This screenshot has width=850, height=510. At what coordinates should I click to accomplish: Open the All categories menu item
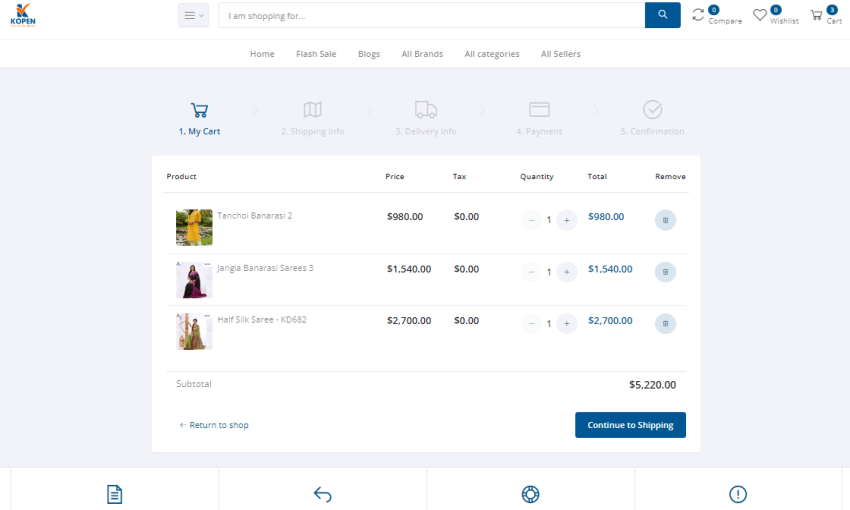click(492, 54)
